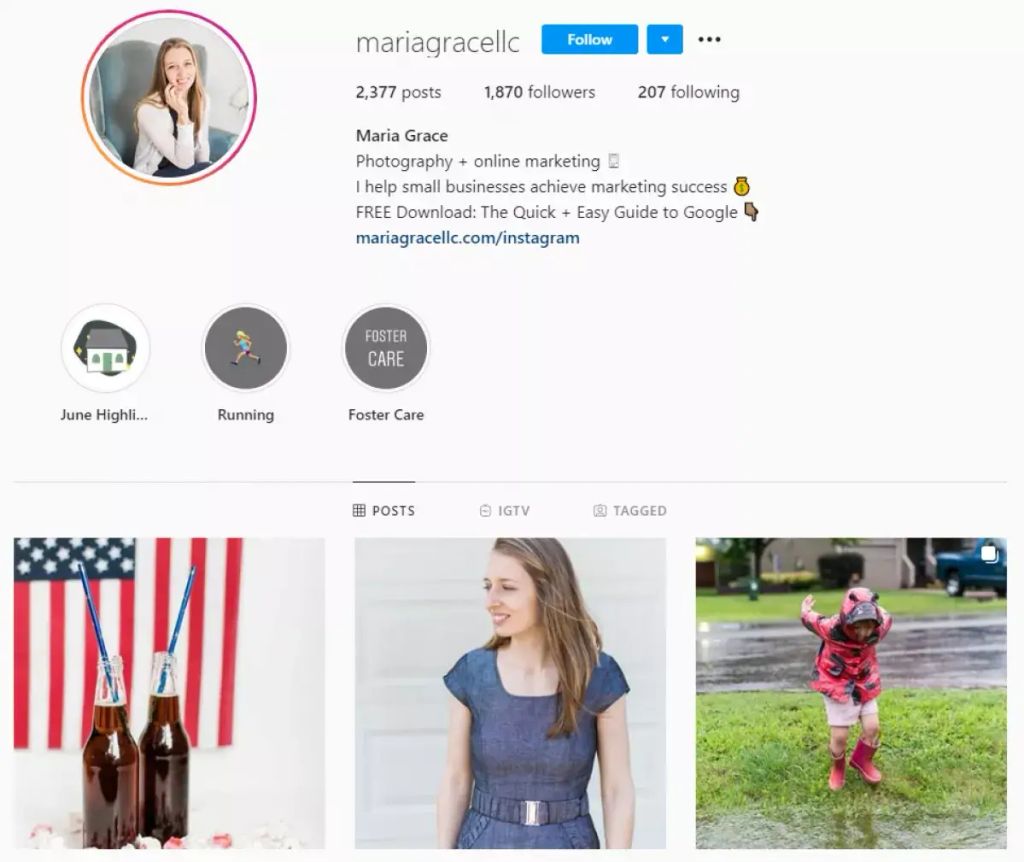Click the tagged photos icon
Viewport: 1024px width, 862px height.
coord(600,511)
